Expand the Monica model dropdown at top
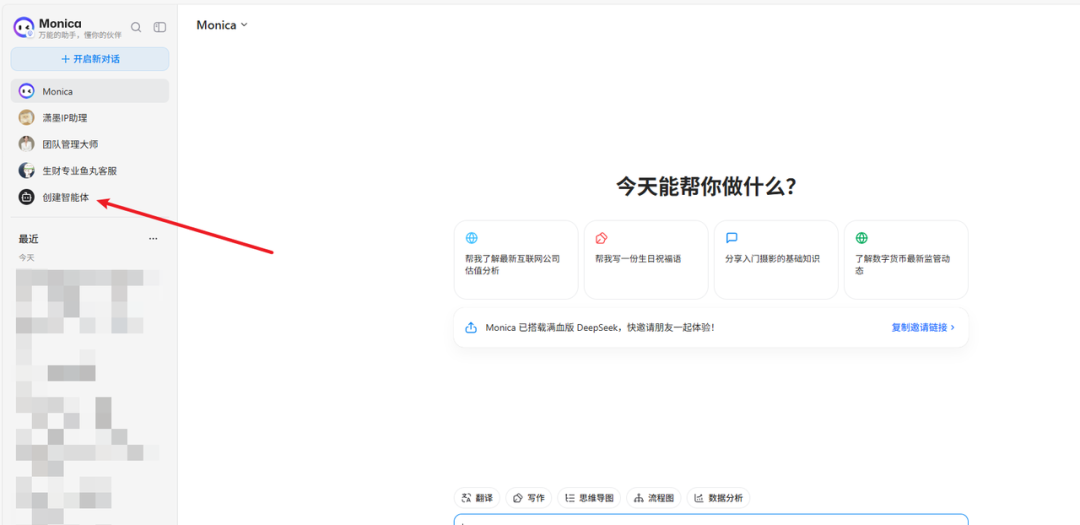The image size is (1080, 525). pos(222,25)
